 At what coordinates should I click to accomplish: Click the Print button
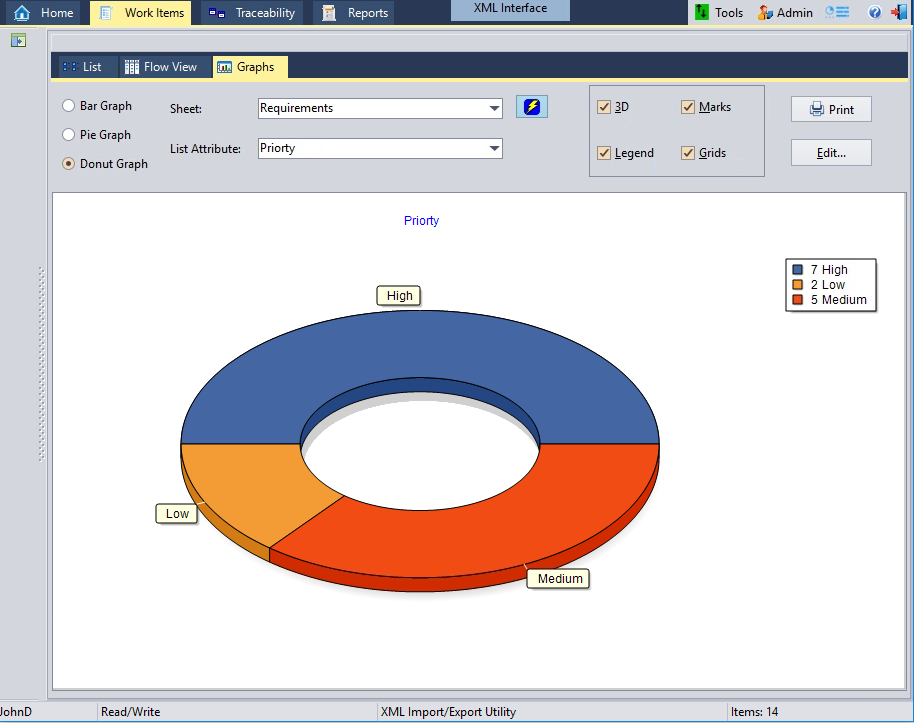(x=831, y=109)
